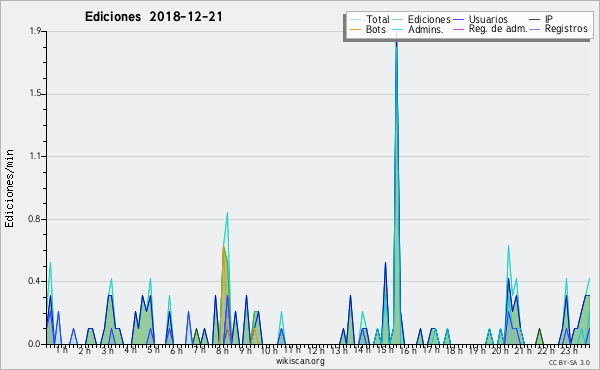The image size is (600, 370).
Task: Click the 0.0 y-axis value
Action: 35,344
